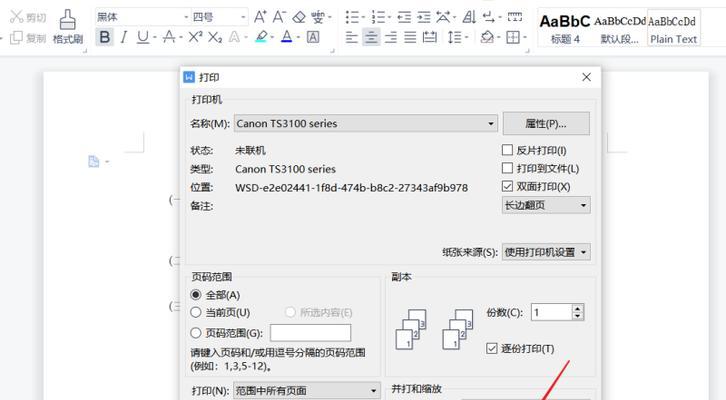Decrease copies with the down stepper
This screenshot has height=400, width=726.
(x=577, y=317)
